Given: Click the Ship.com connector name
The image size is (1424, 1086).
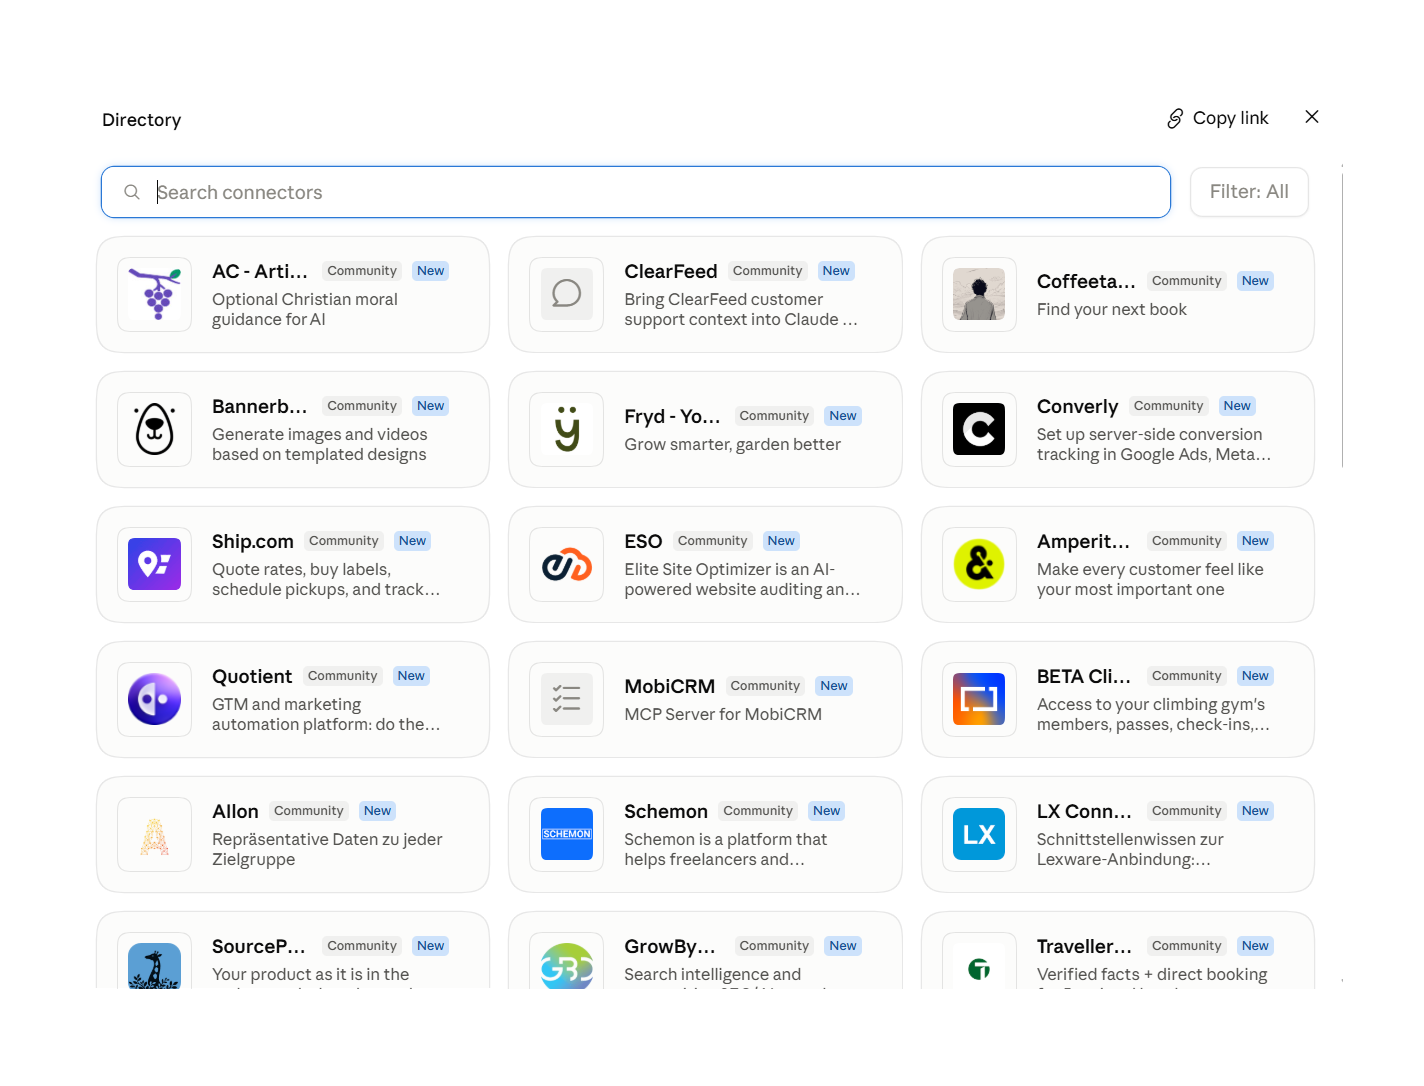Looking at the screenshot, I should click(x=253, y=541).
